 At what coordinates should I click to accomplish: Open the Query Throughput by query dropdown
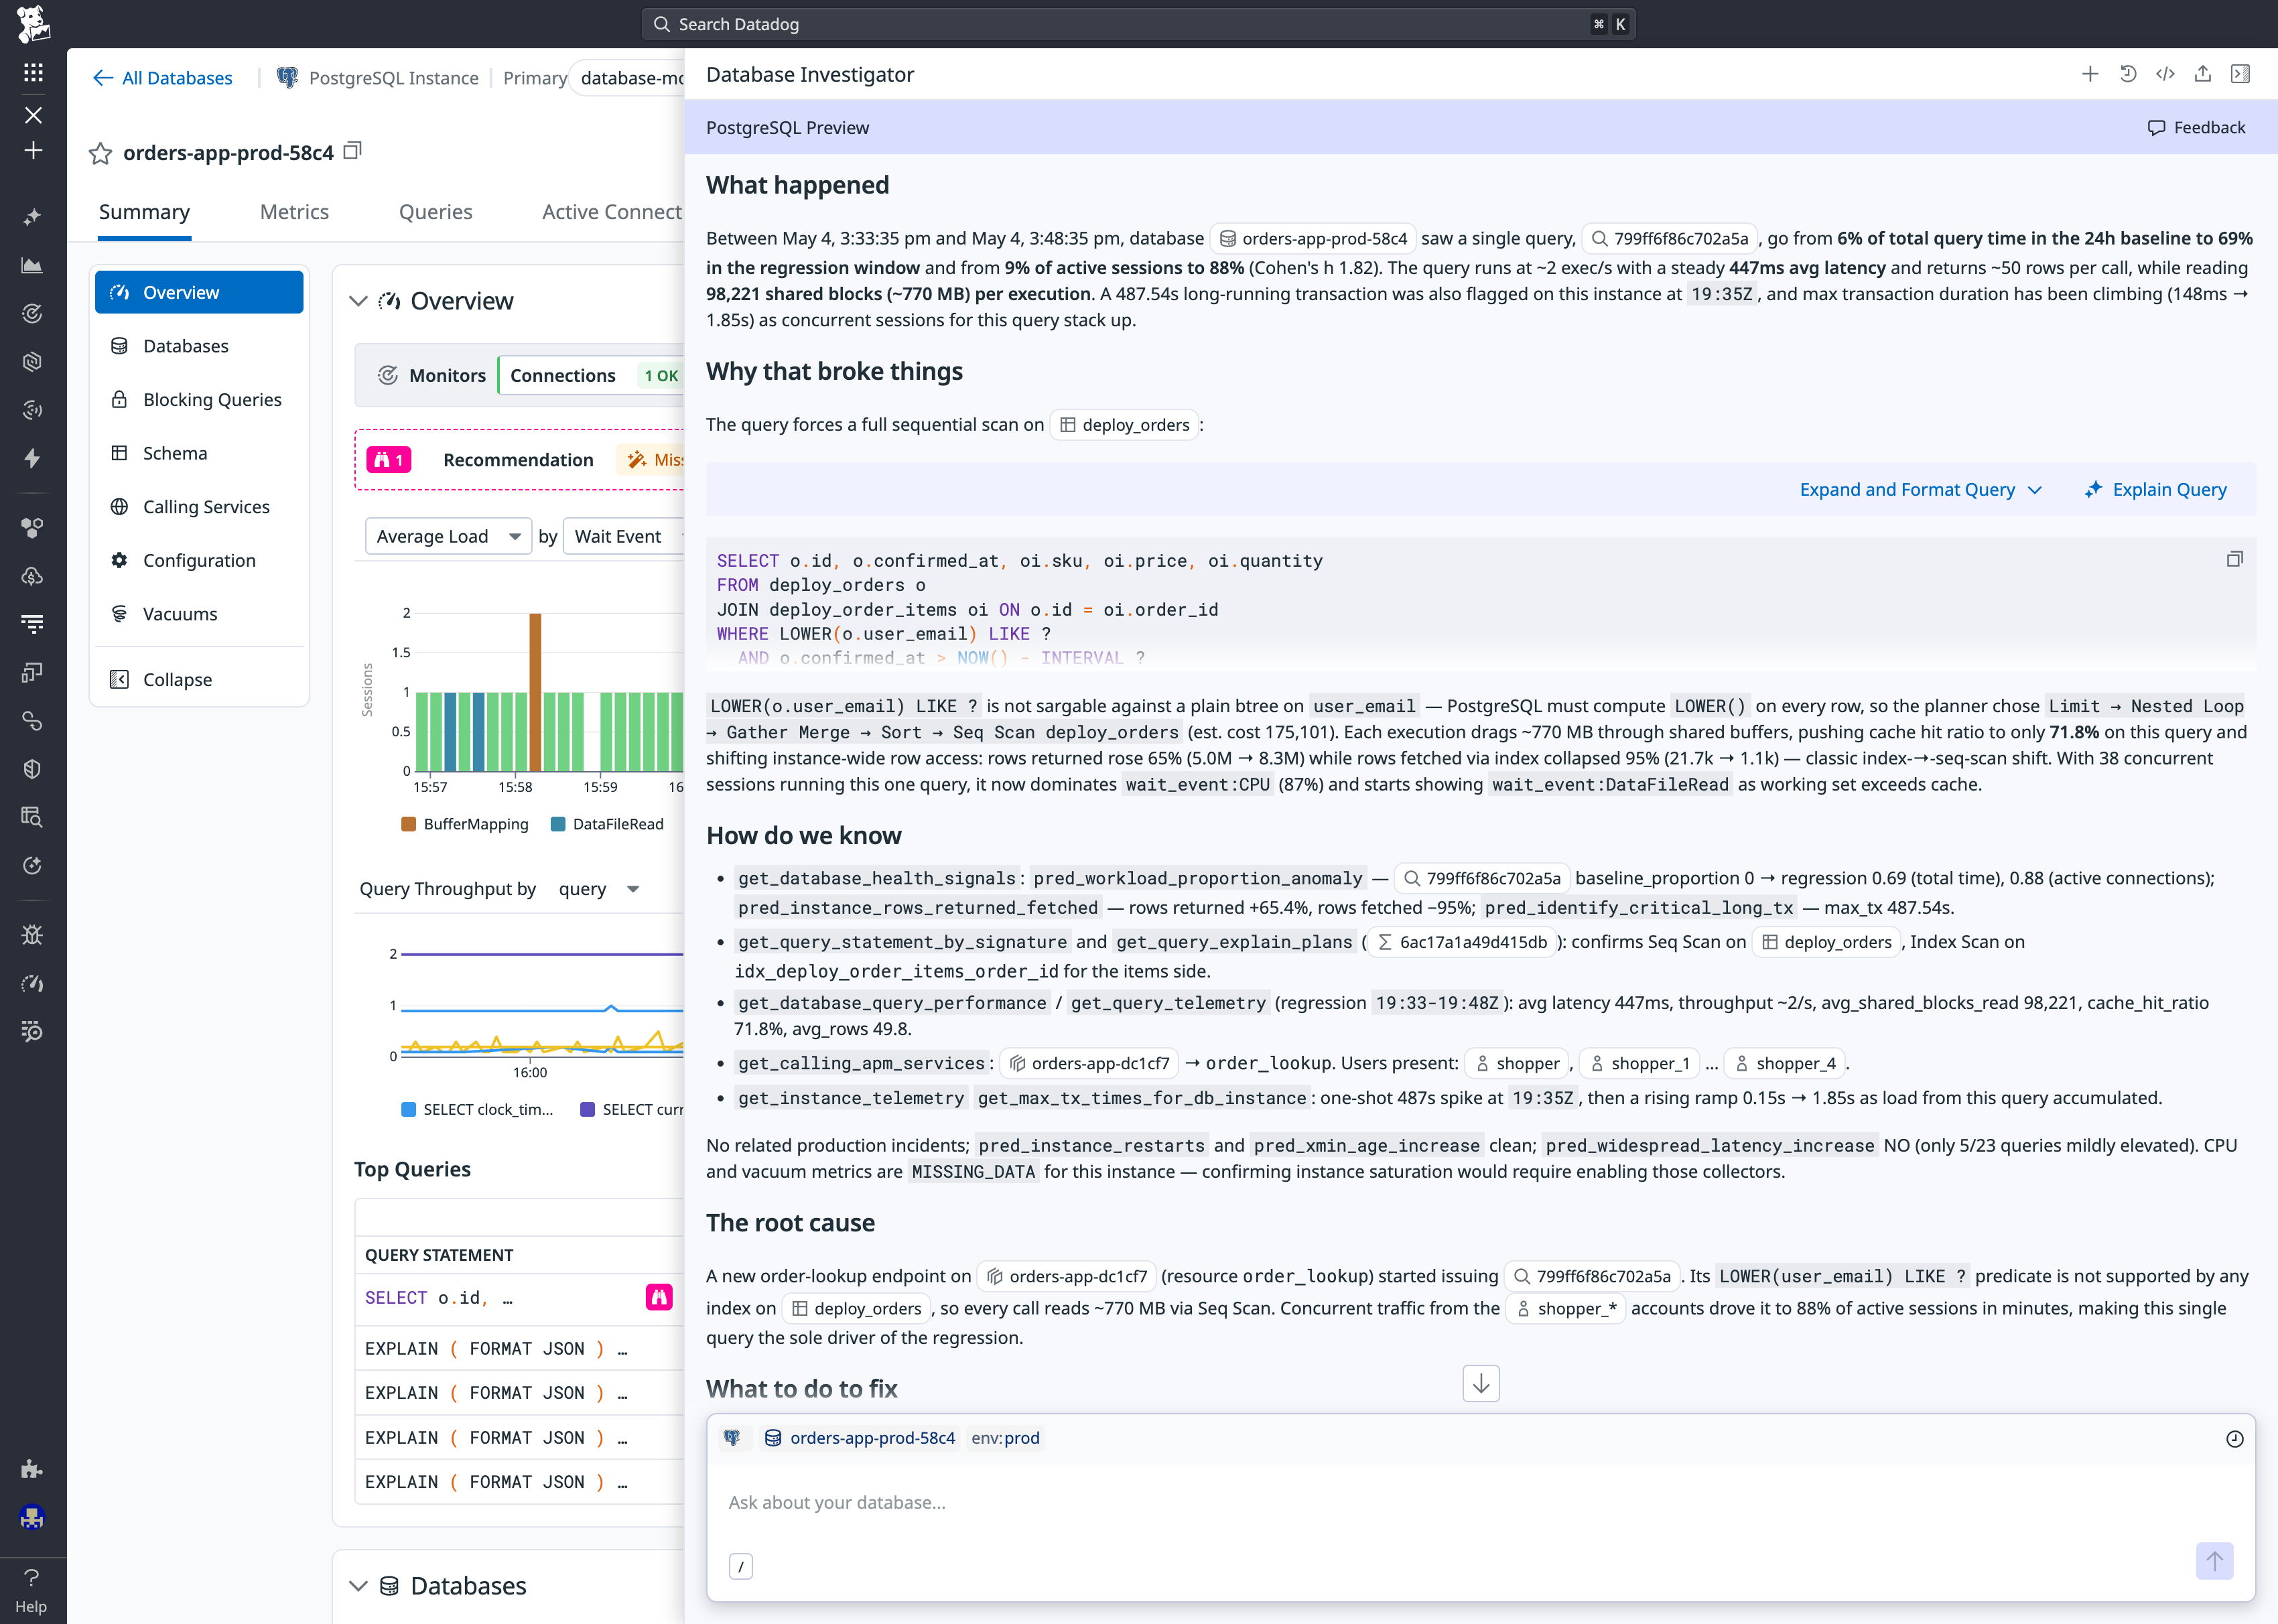598,889
